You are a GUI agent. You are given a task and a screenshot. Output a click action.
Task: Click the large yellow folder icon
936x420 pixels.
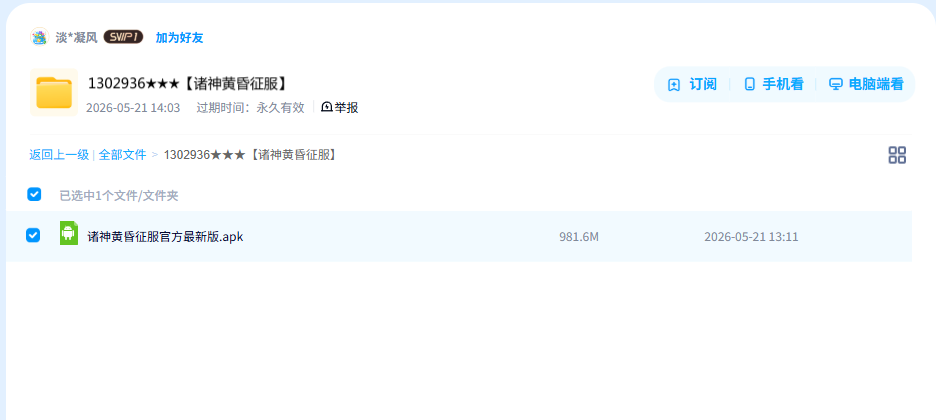54,92
